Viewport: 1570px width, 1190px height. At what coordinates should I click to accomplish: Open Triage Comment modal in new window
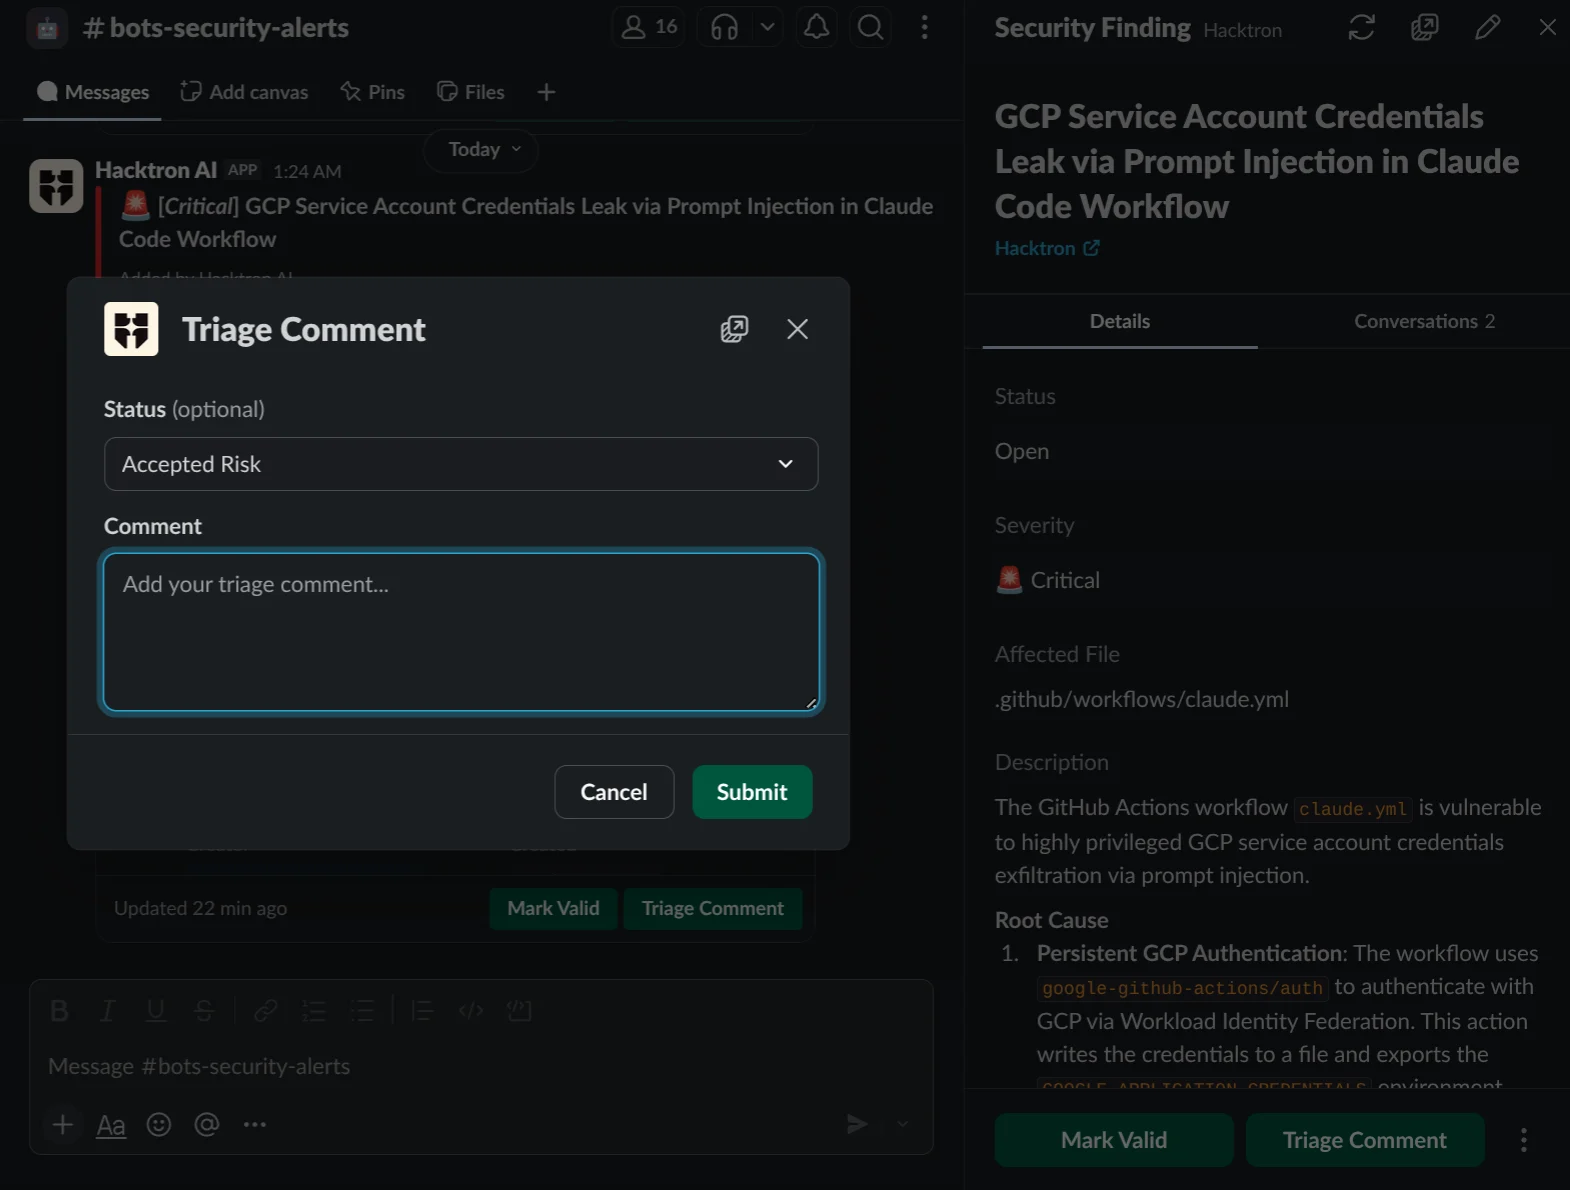[734, 329]
